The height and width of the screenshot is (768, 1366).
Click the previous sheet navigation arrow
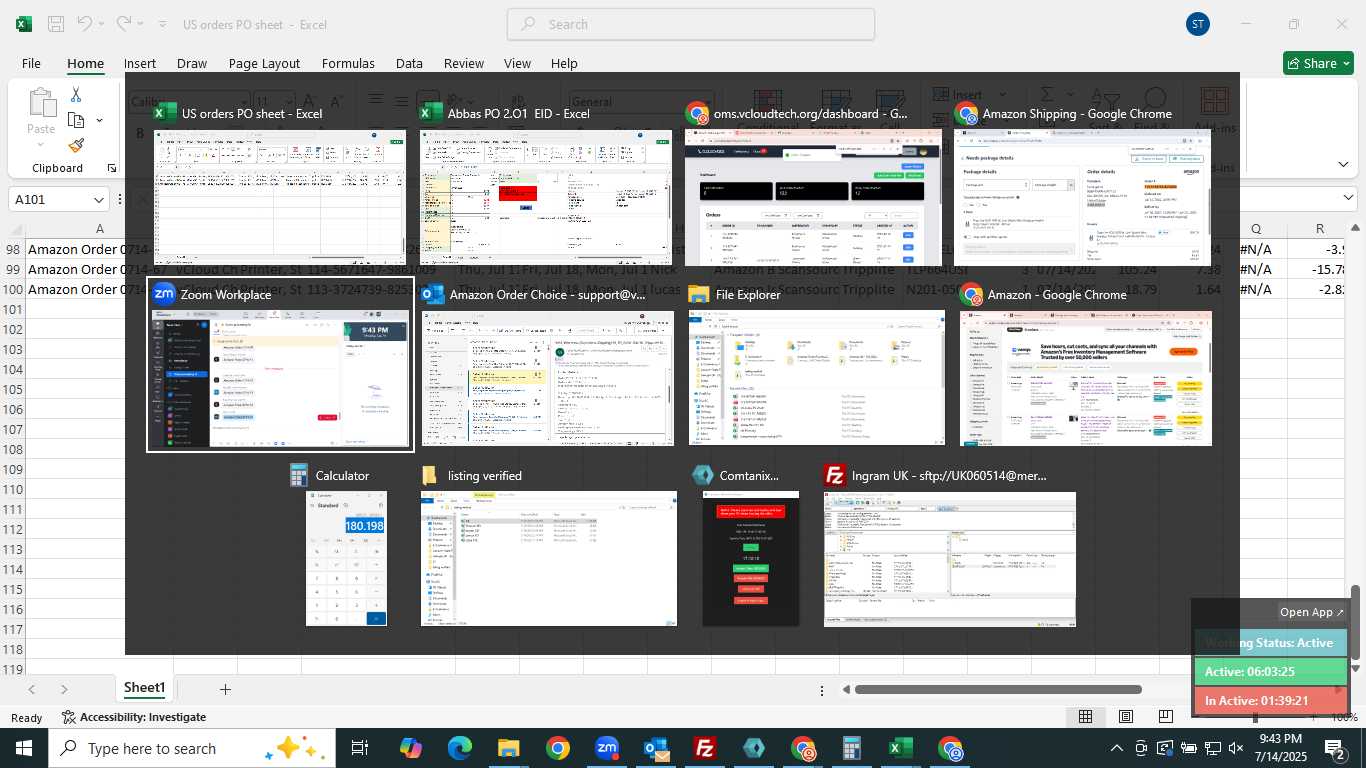tap(32, 689)
